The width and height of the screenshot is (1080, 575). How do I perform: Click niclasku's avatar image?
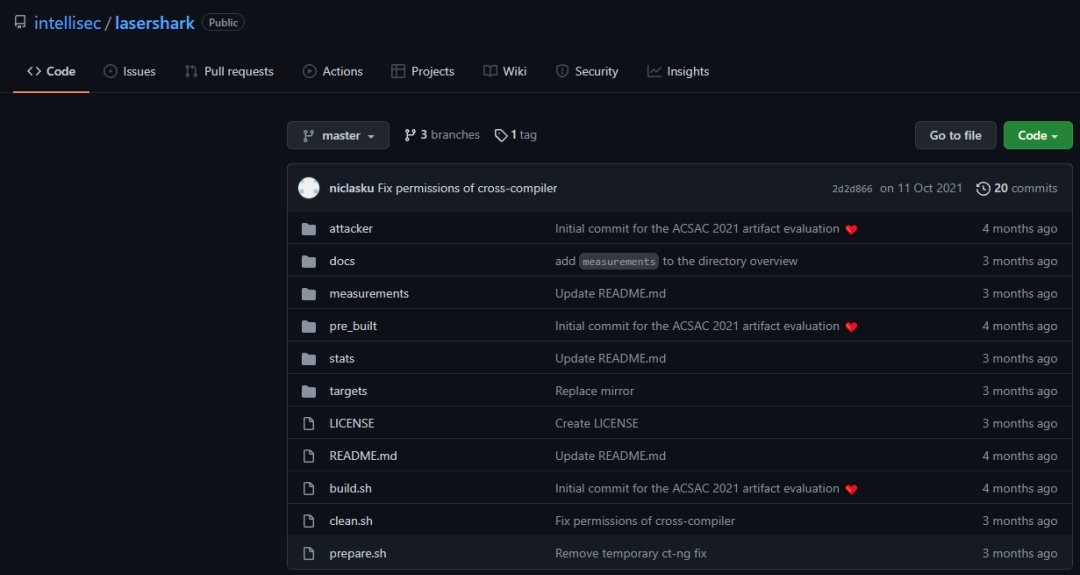point(309,188)
